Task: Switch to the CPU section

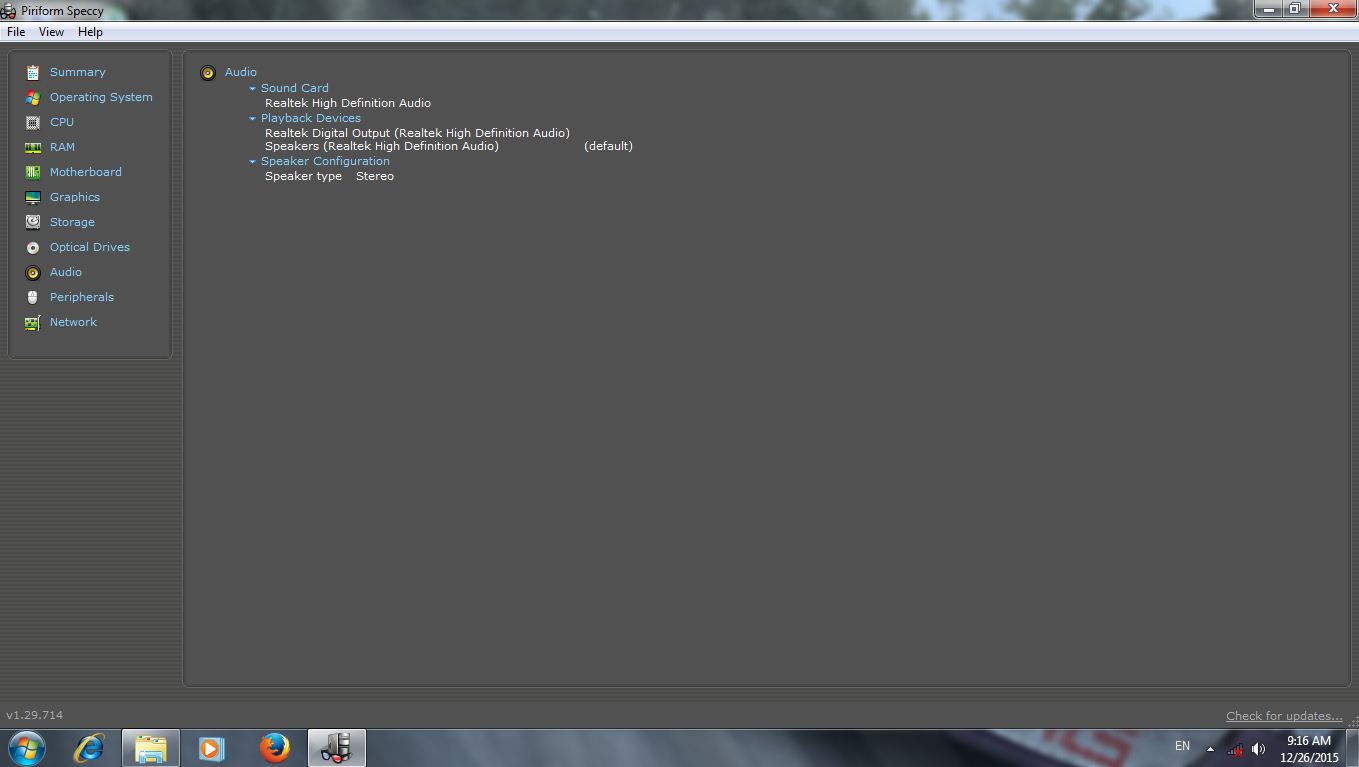Action: click(62, 122)
